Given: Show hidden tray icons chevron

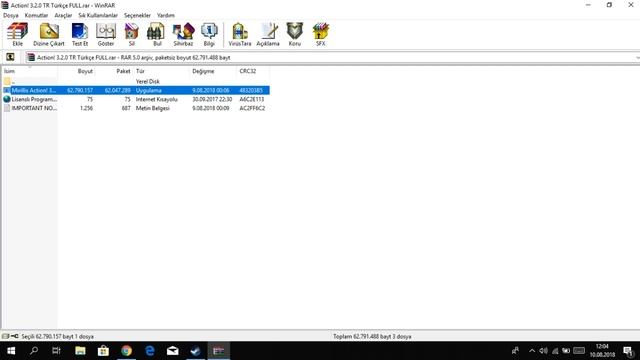Looking at the screenshot, I should (532, 351).
